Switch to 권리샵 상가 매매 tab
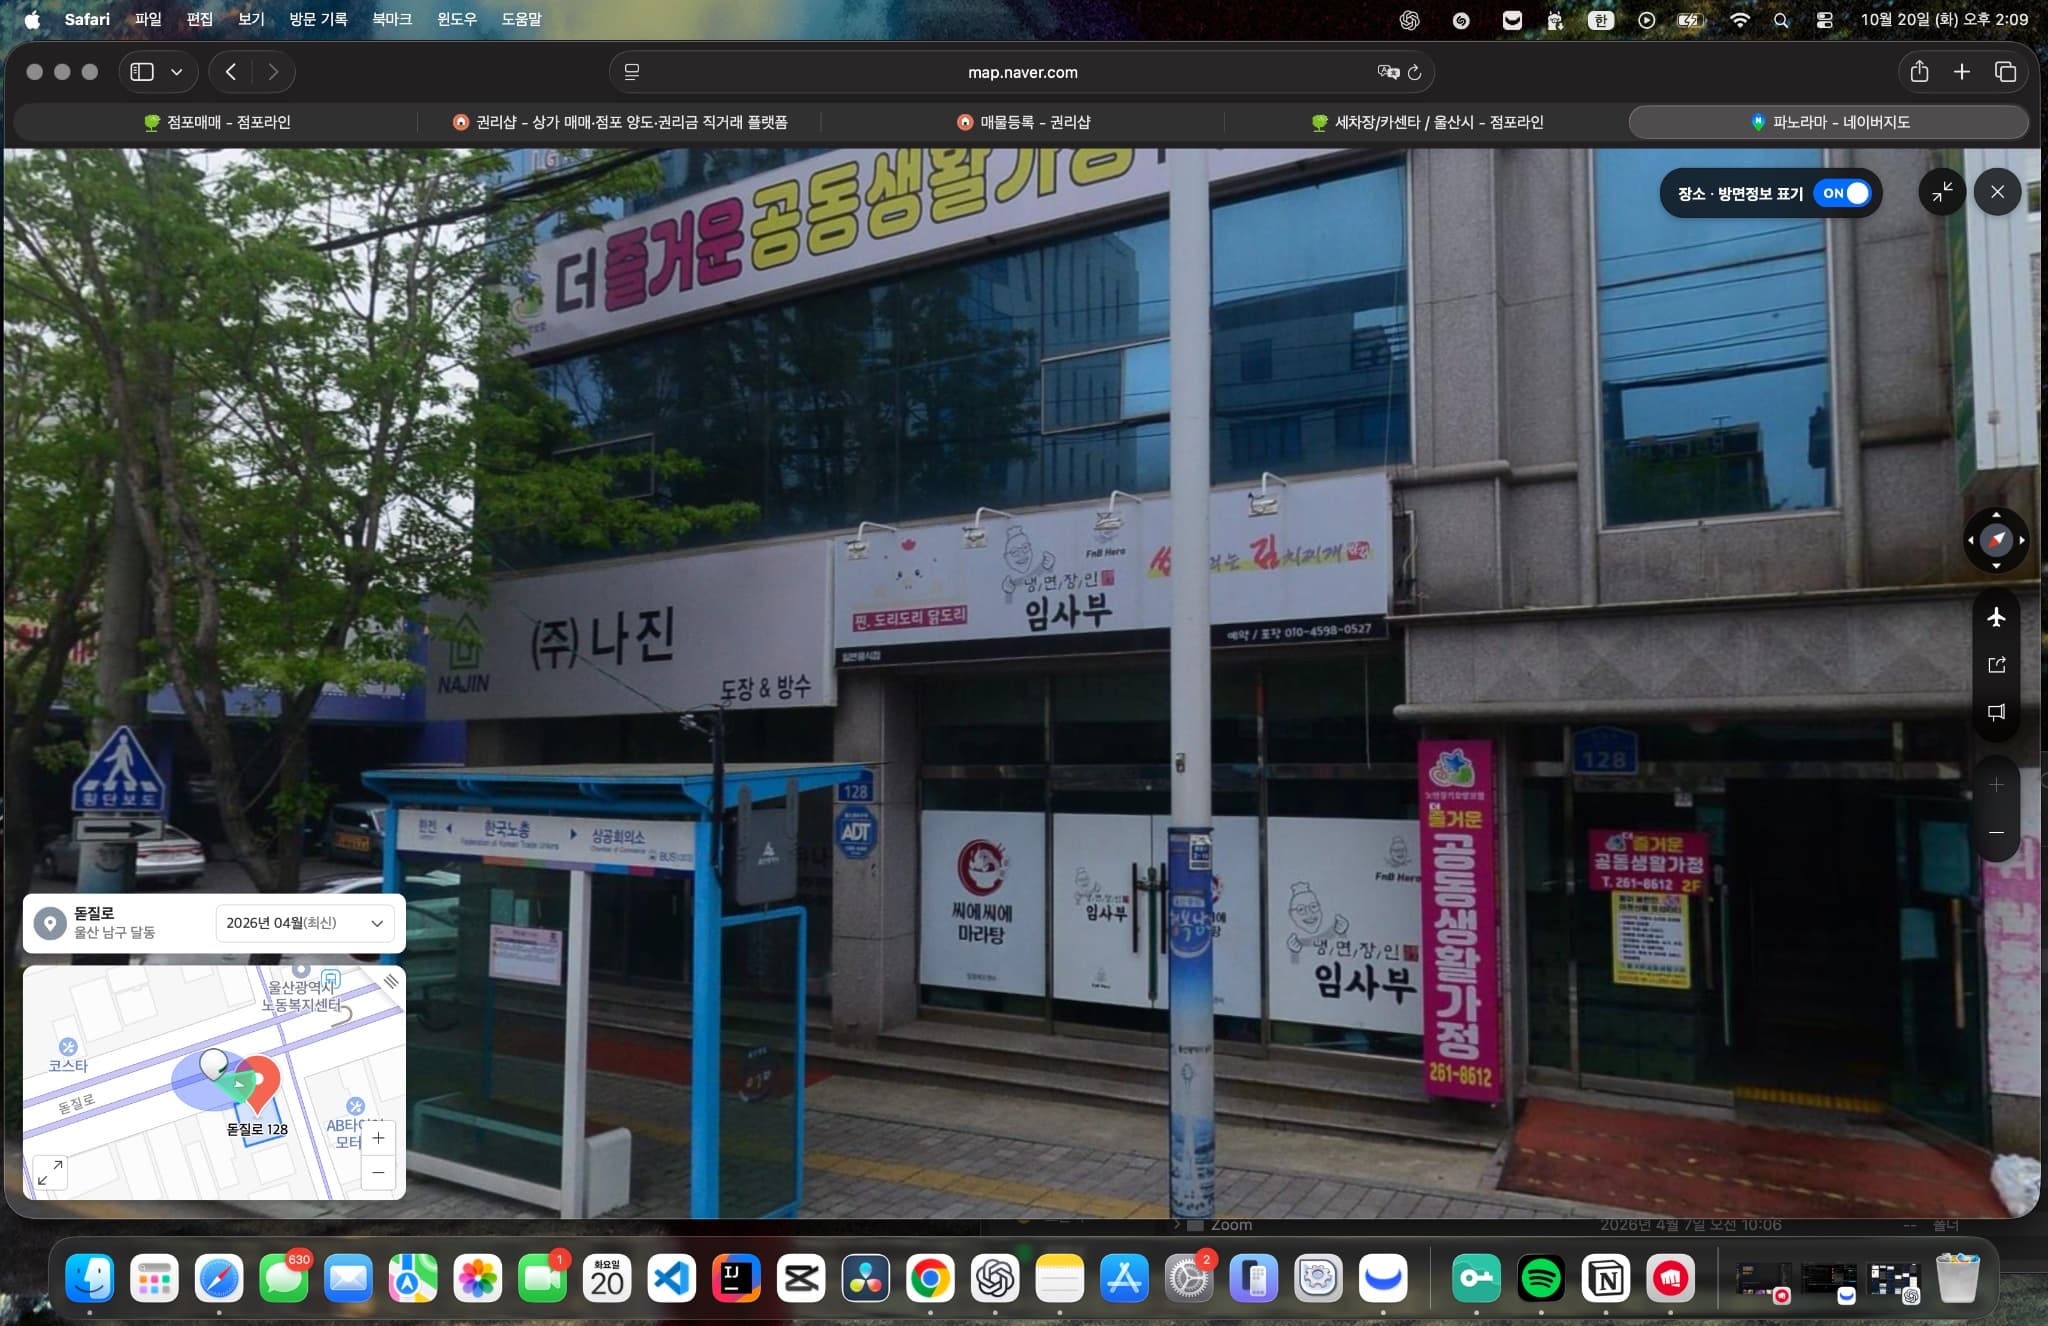This screenshot has height=1326, width=2048. [620, 122]
